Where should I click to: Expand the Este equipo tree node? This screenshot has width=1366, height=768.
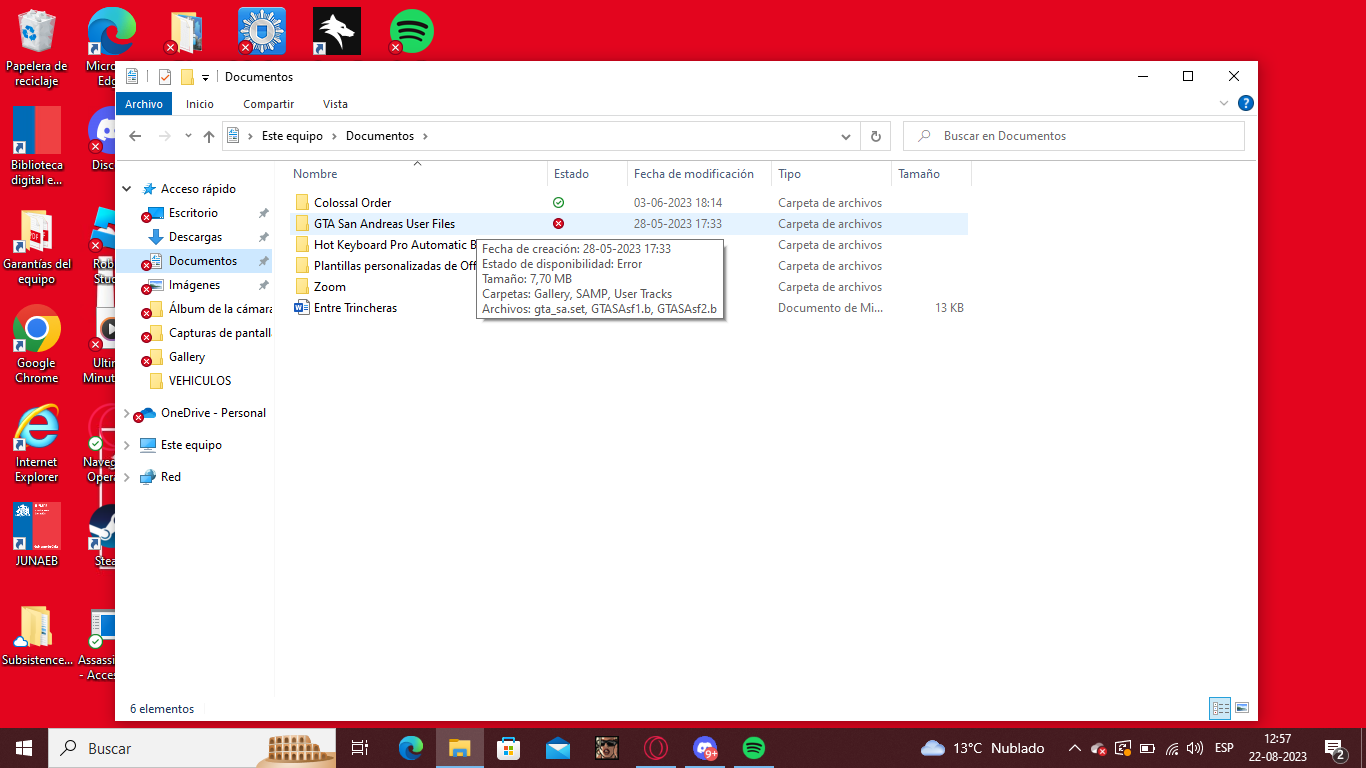[x=127, y=445]
